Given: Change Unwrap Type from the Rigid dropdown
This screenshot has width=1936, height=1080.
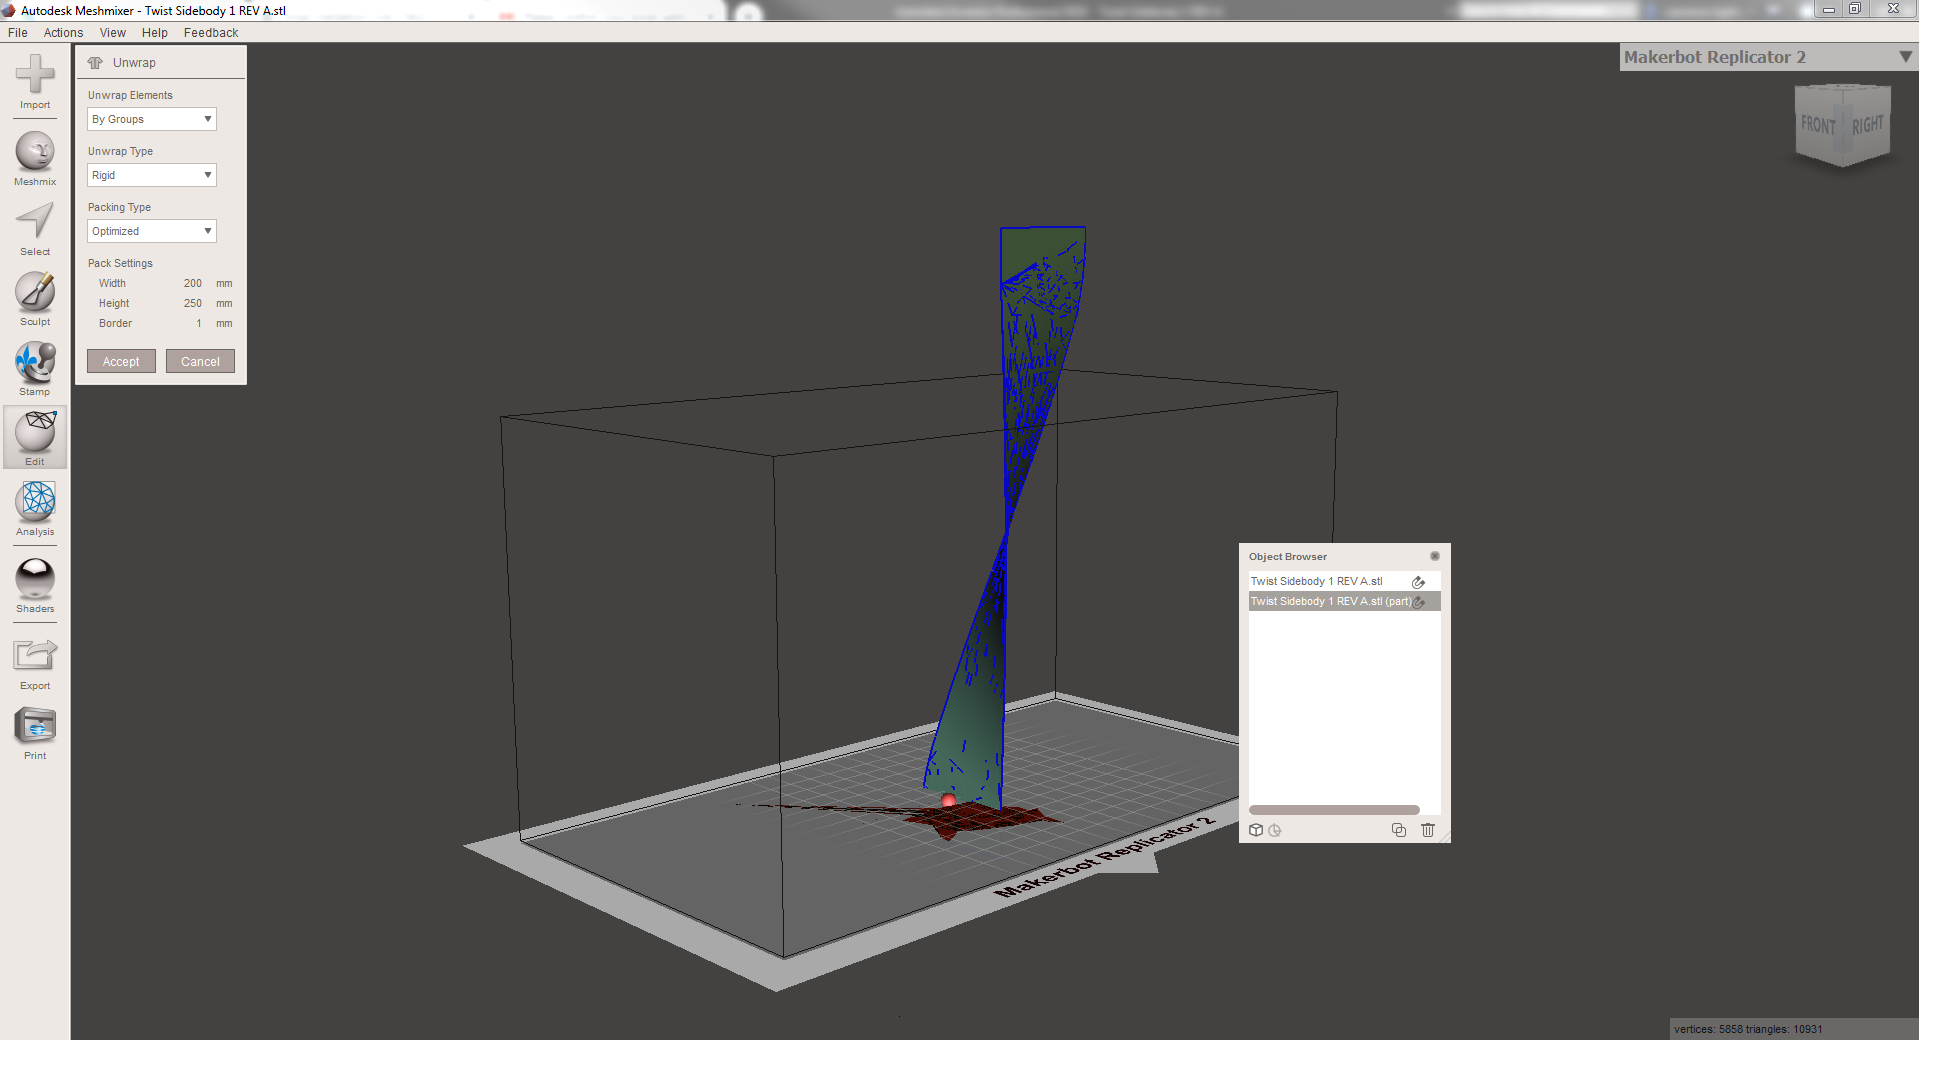Looking at the screenshot, I should [x=151, y=175].
